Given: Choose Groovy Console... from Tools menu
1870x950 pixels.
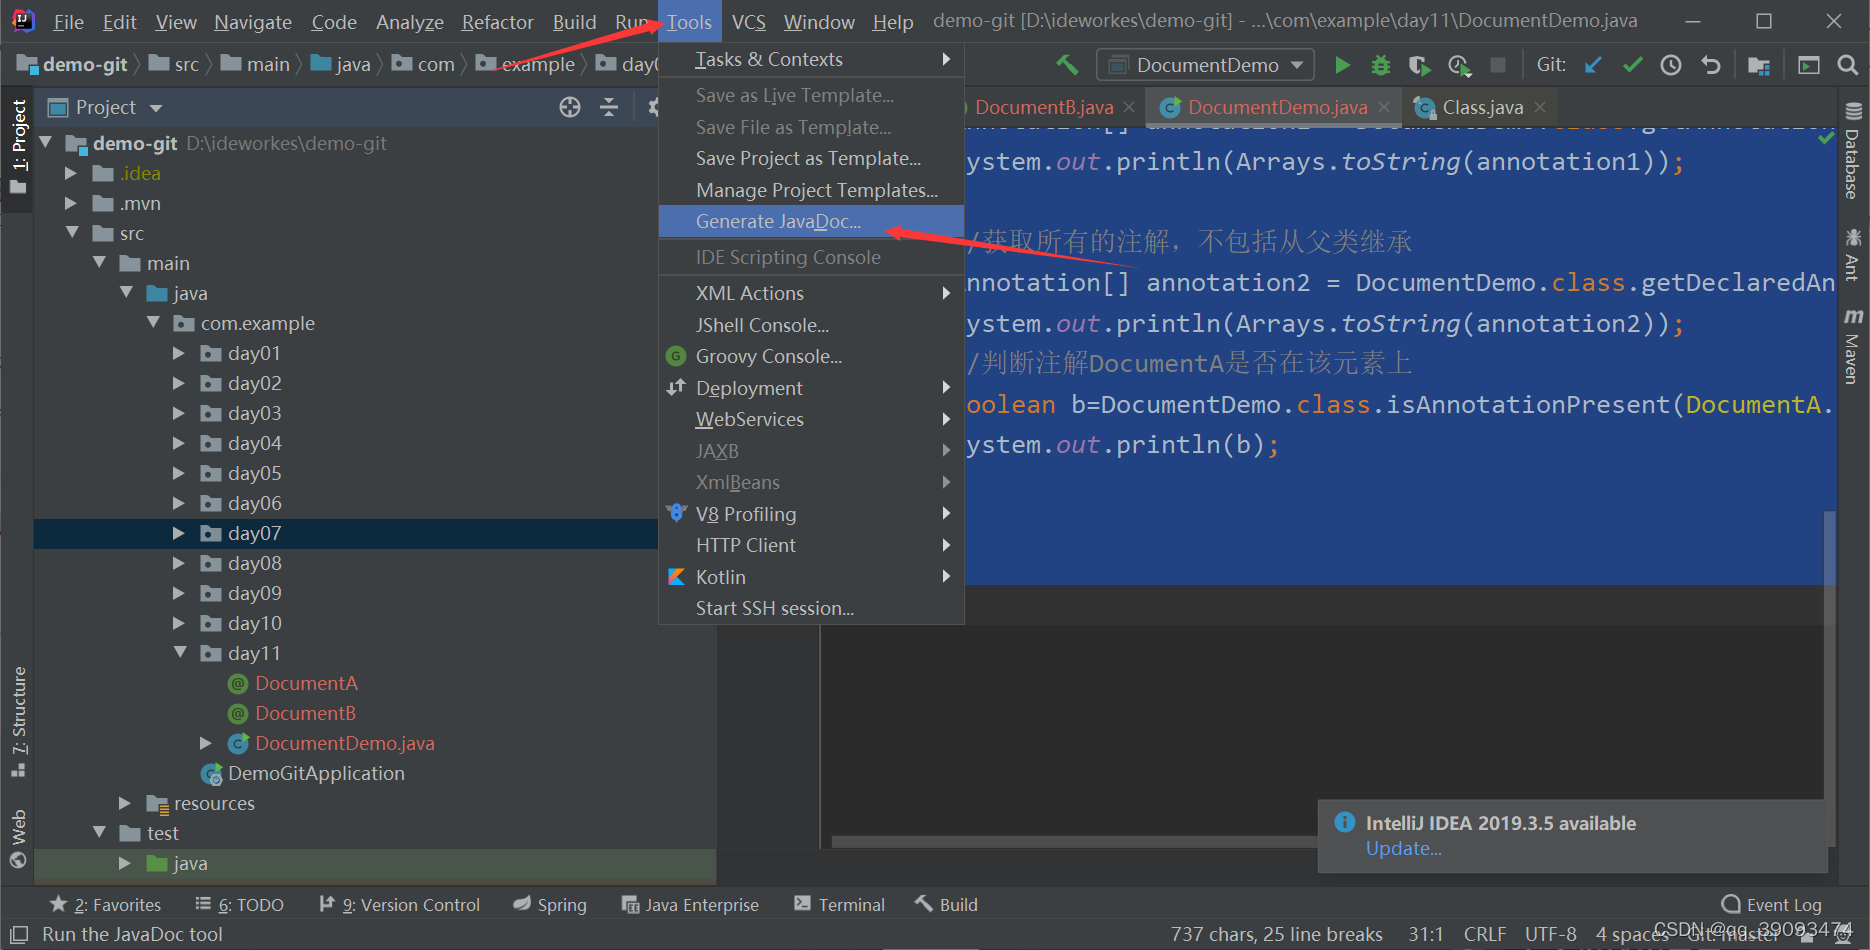Looking at the screenshot, I should (811, 356).
